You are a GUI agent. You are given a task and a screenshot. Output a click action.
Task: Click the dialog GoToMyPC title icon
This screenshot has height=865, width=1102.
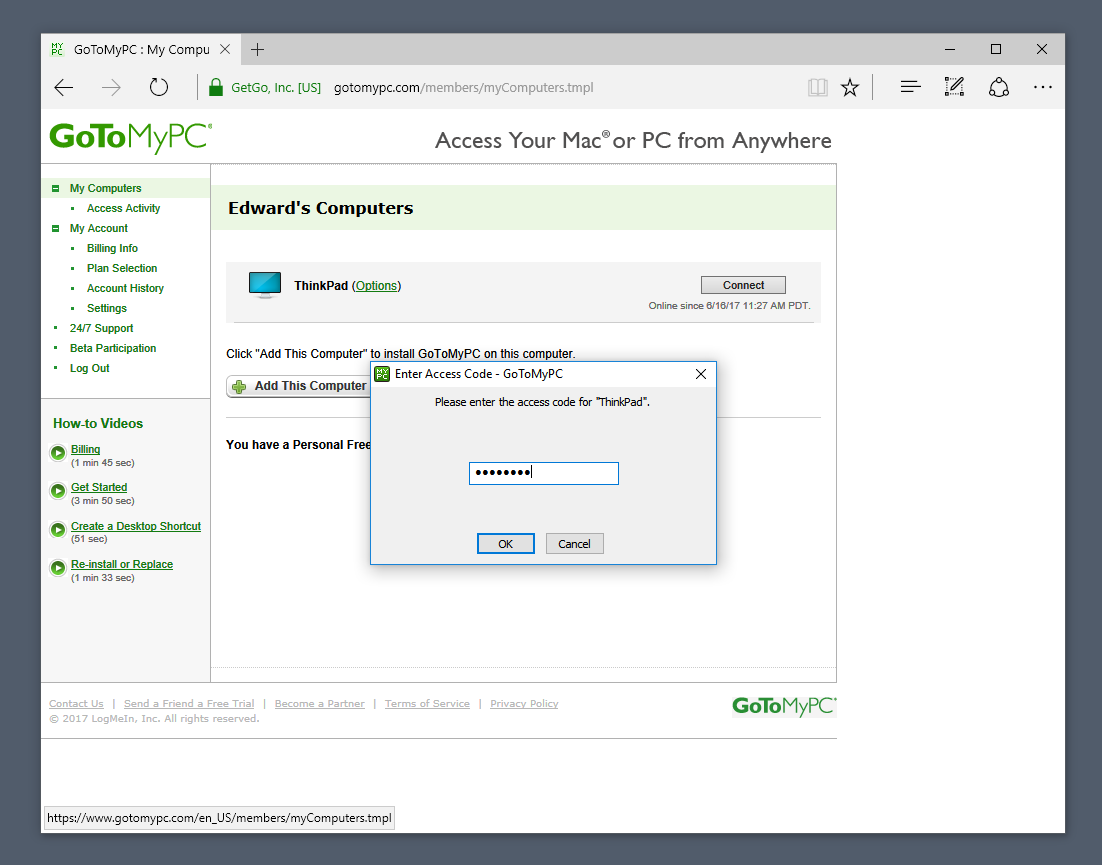pos(382,374)
